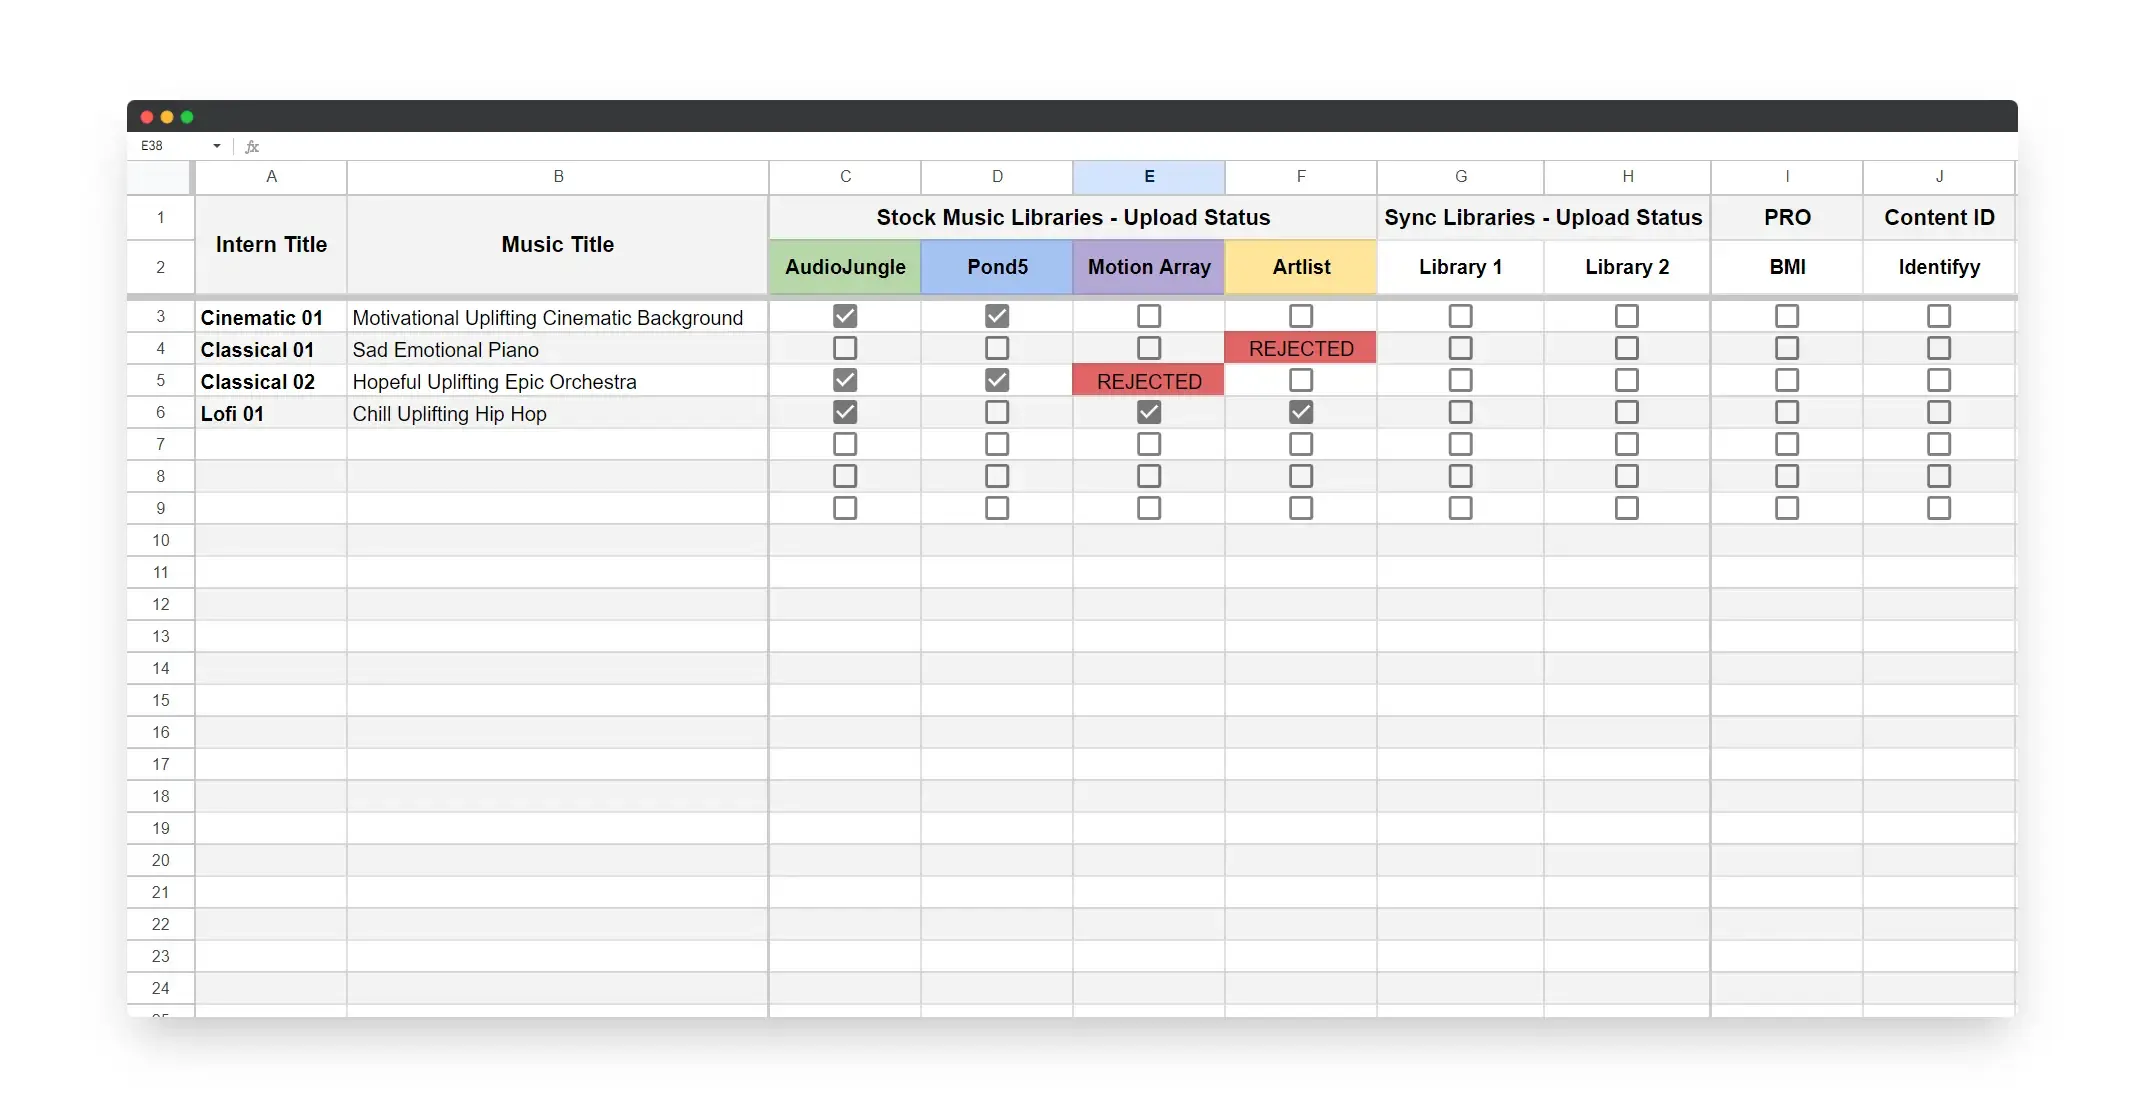This screenshot has width=2145, height=1117.
Task: Select column J header
Action: point(1939,177)
